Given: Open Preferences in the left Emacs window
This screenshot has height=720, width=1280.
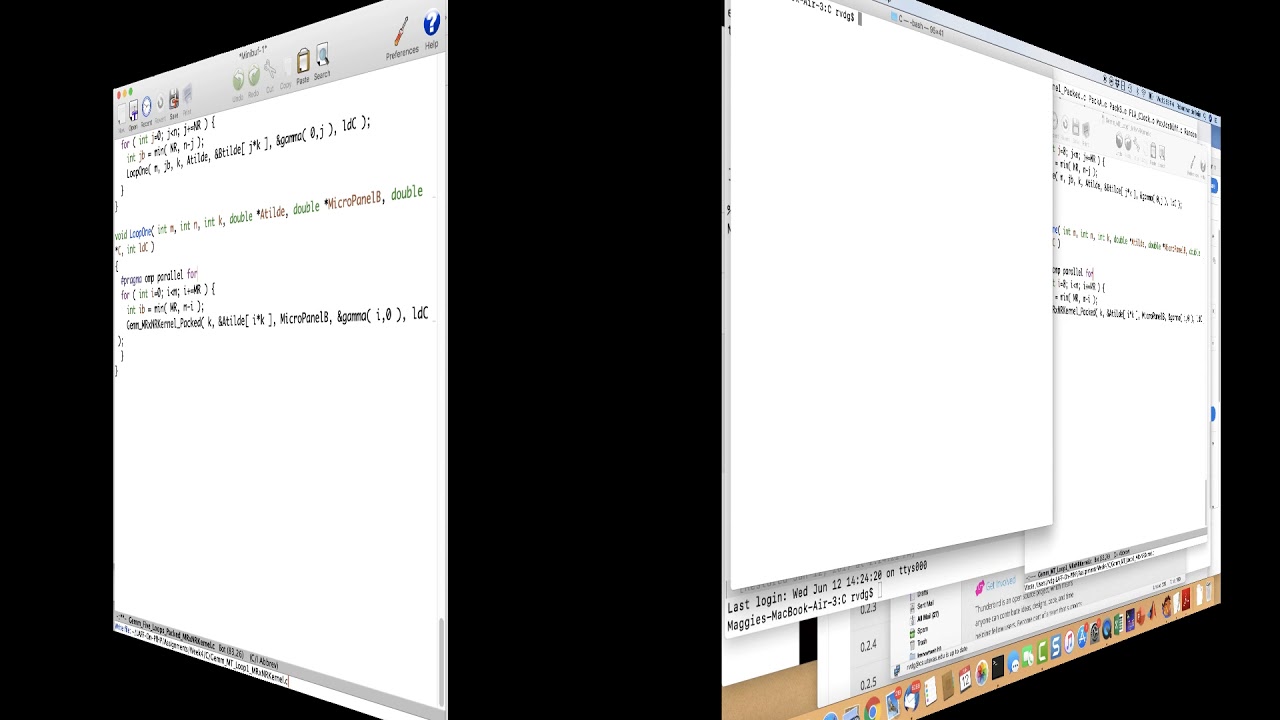Looking at the screenshot, I should (x=402, y=37).
